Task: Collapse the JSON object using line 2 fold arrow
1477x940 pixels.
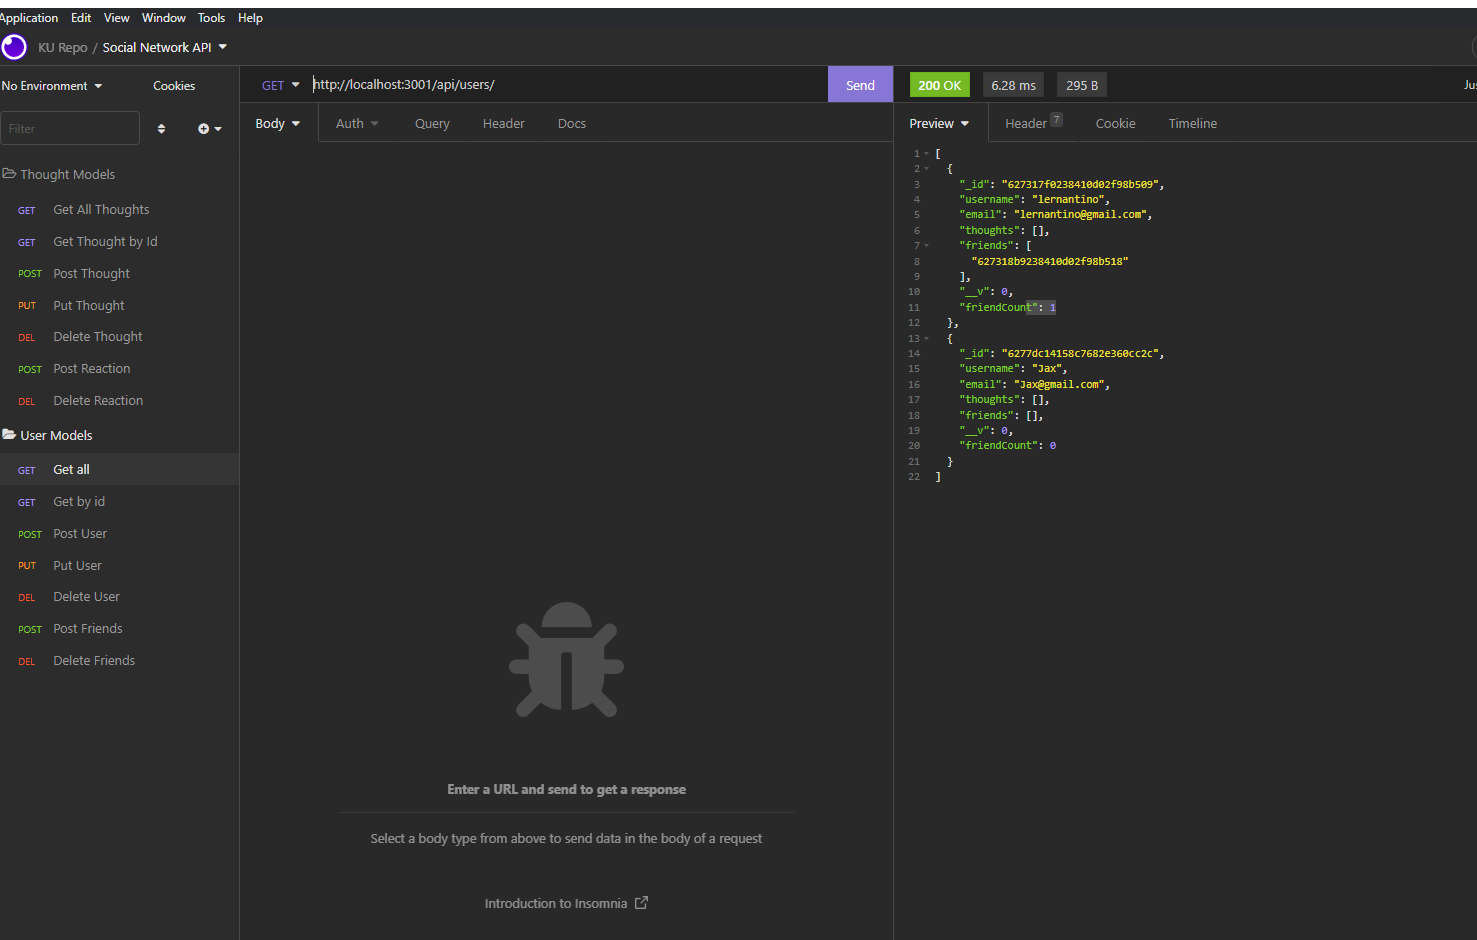Action: (x=927, y=168)
